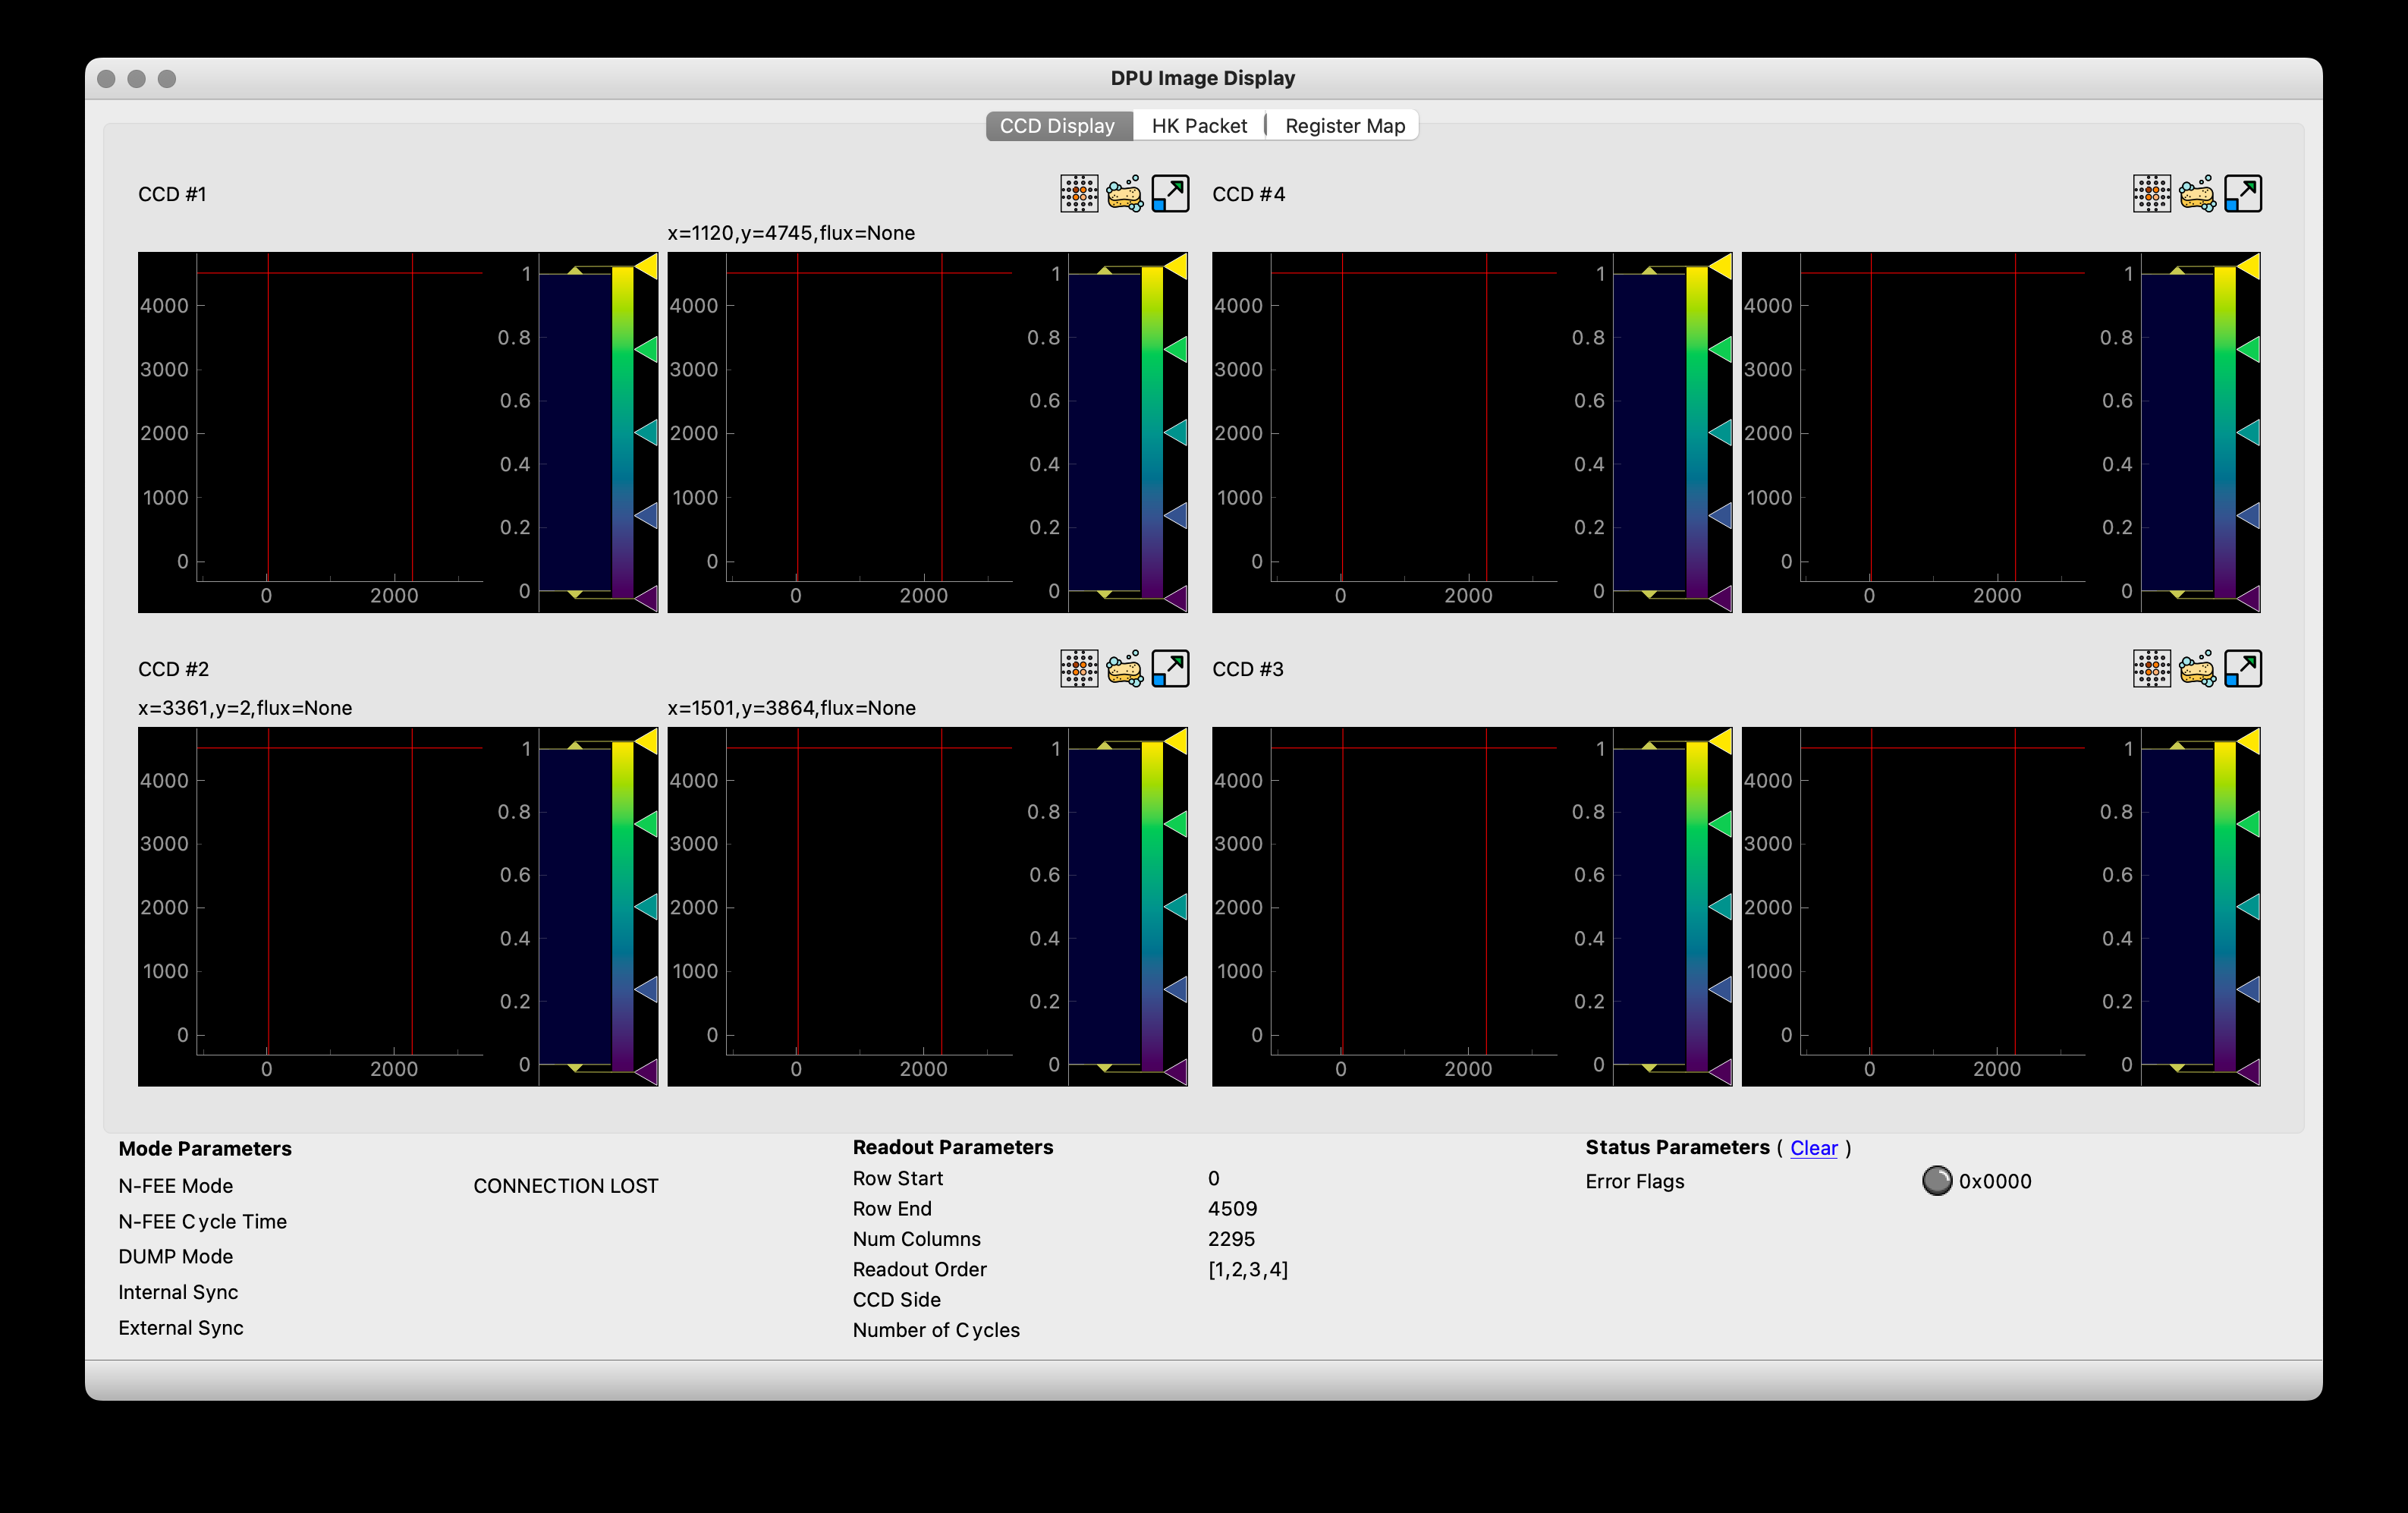Open the HK Packet tab

tap(1199, 126)
